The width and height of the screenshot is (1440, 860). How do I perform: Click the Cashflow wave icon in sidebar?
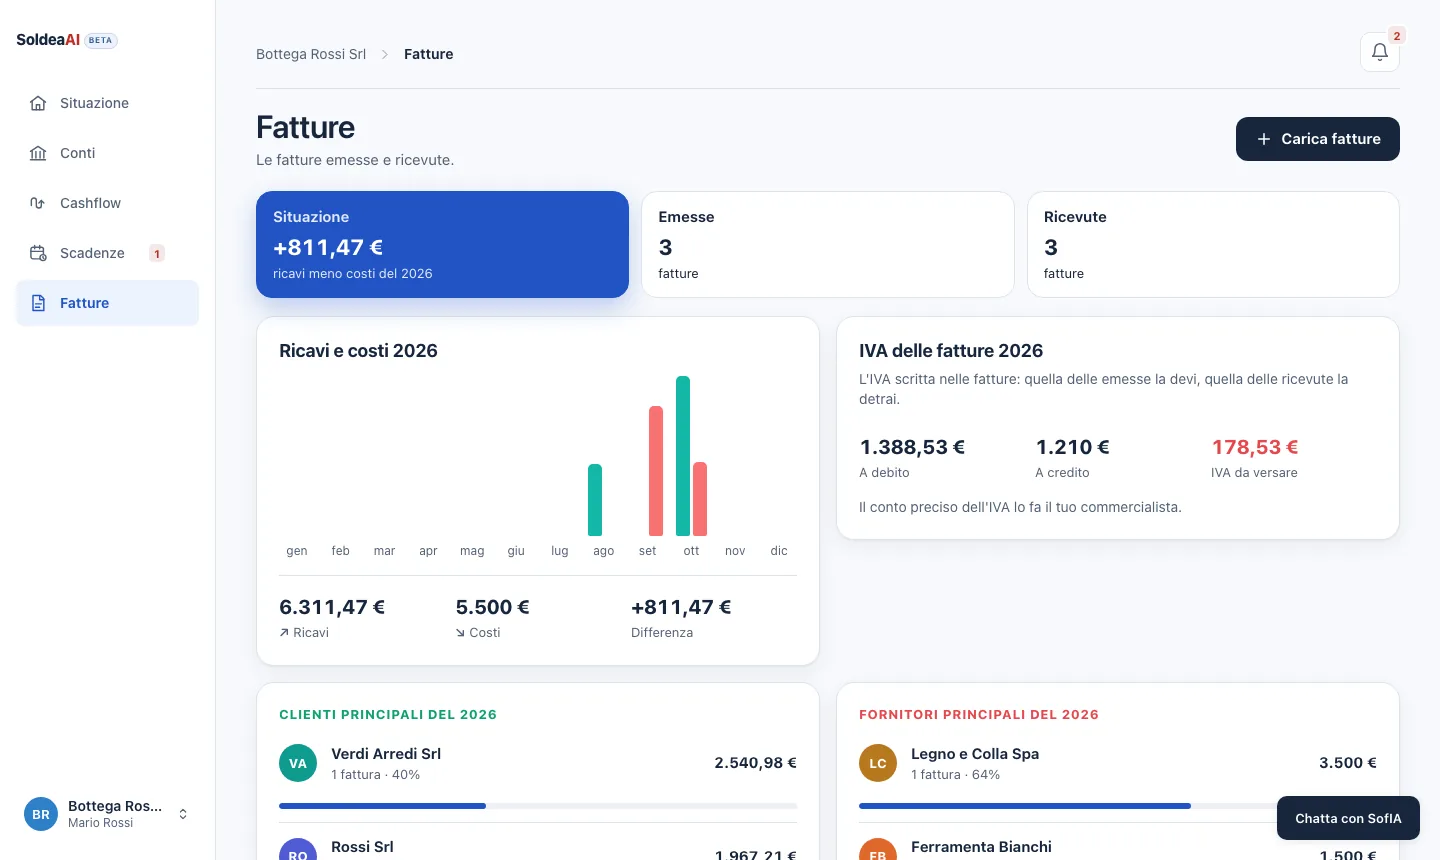[x=38, y=203]
